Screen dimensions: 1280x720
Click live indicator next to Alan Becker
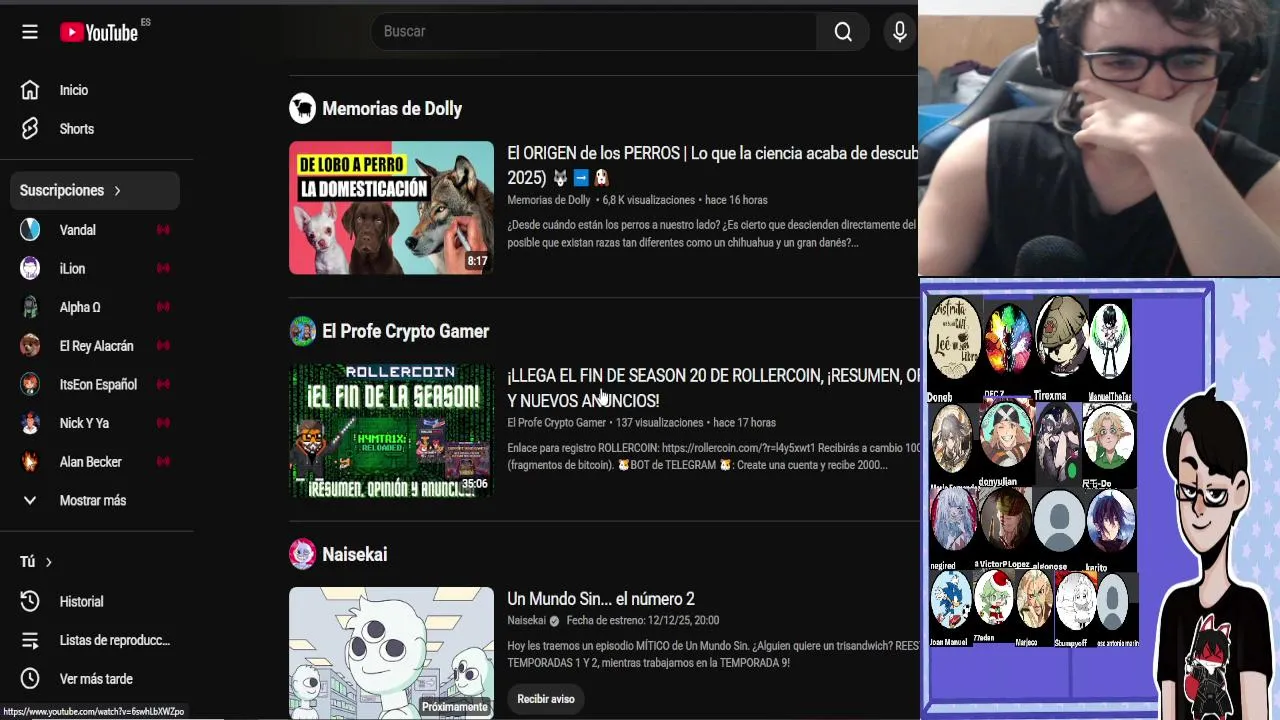pyautogui.click(x=163, y=462)
